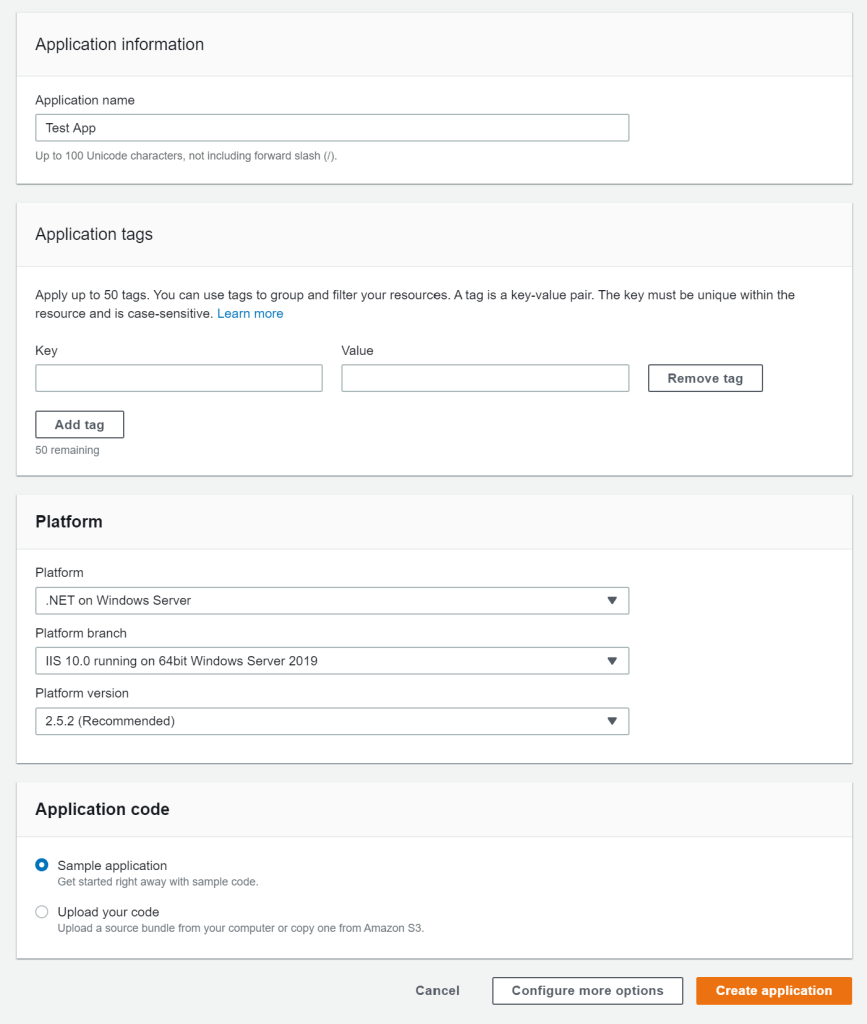Click the Cancel button
The height and width of the screenshot is (1024, 867).
pyautogui.click(x=437, y=990)
